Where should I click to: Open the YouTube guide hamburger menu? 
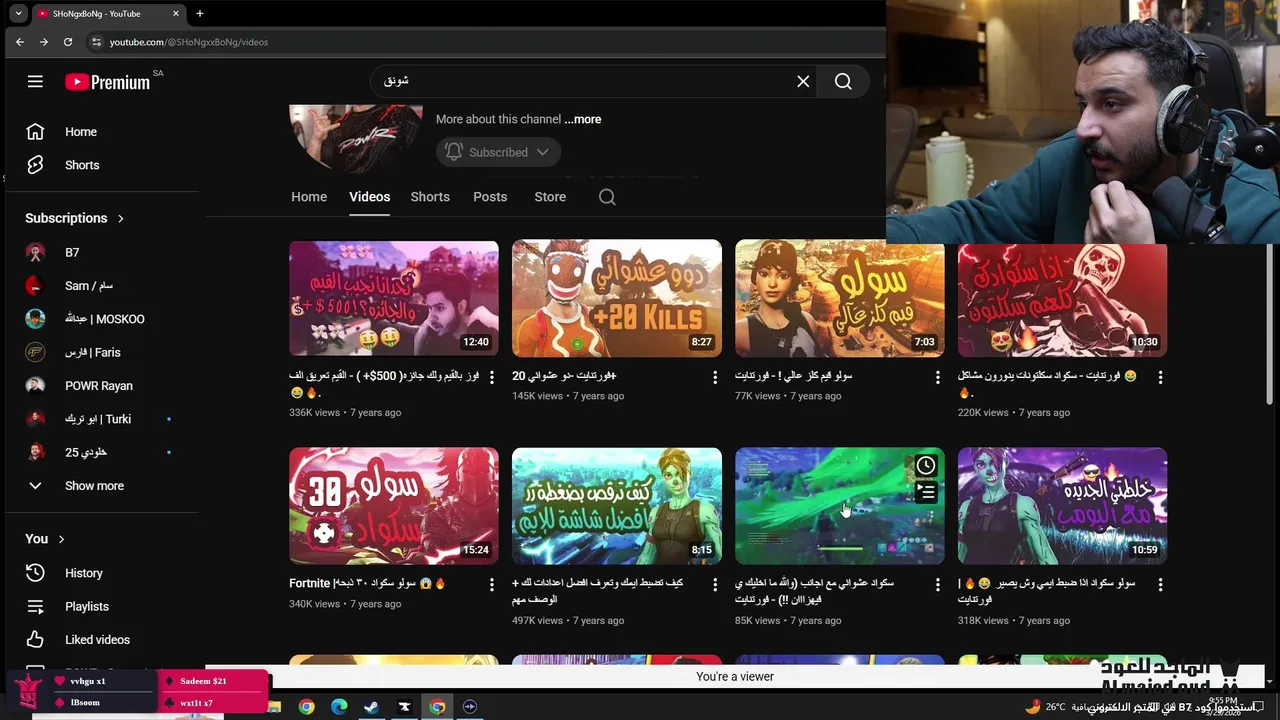point(35,82)
